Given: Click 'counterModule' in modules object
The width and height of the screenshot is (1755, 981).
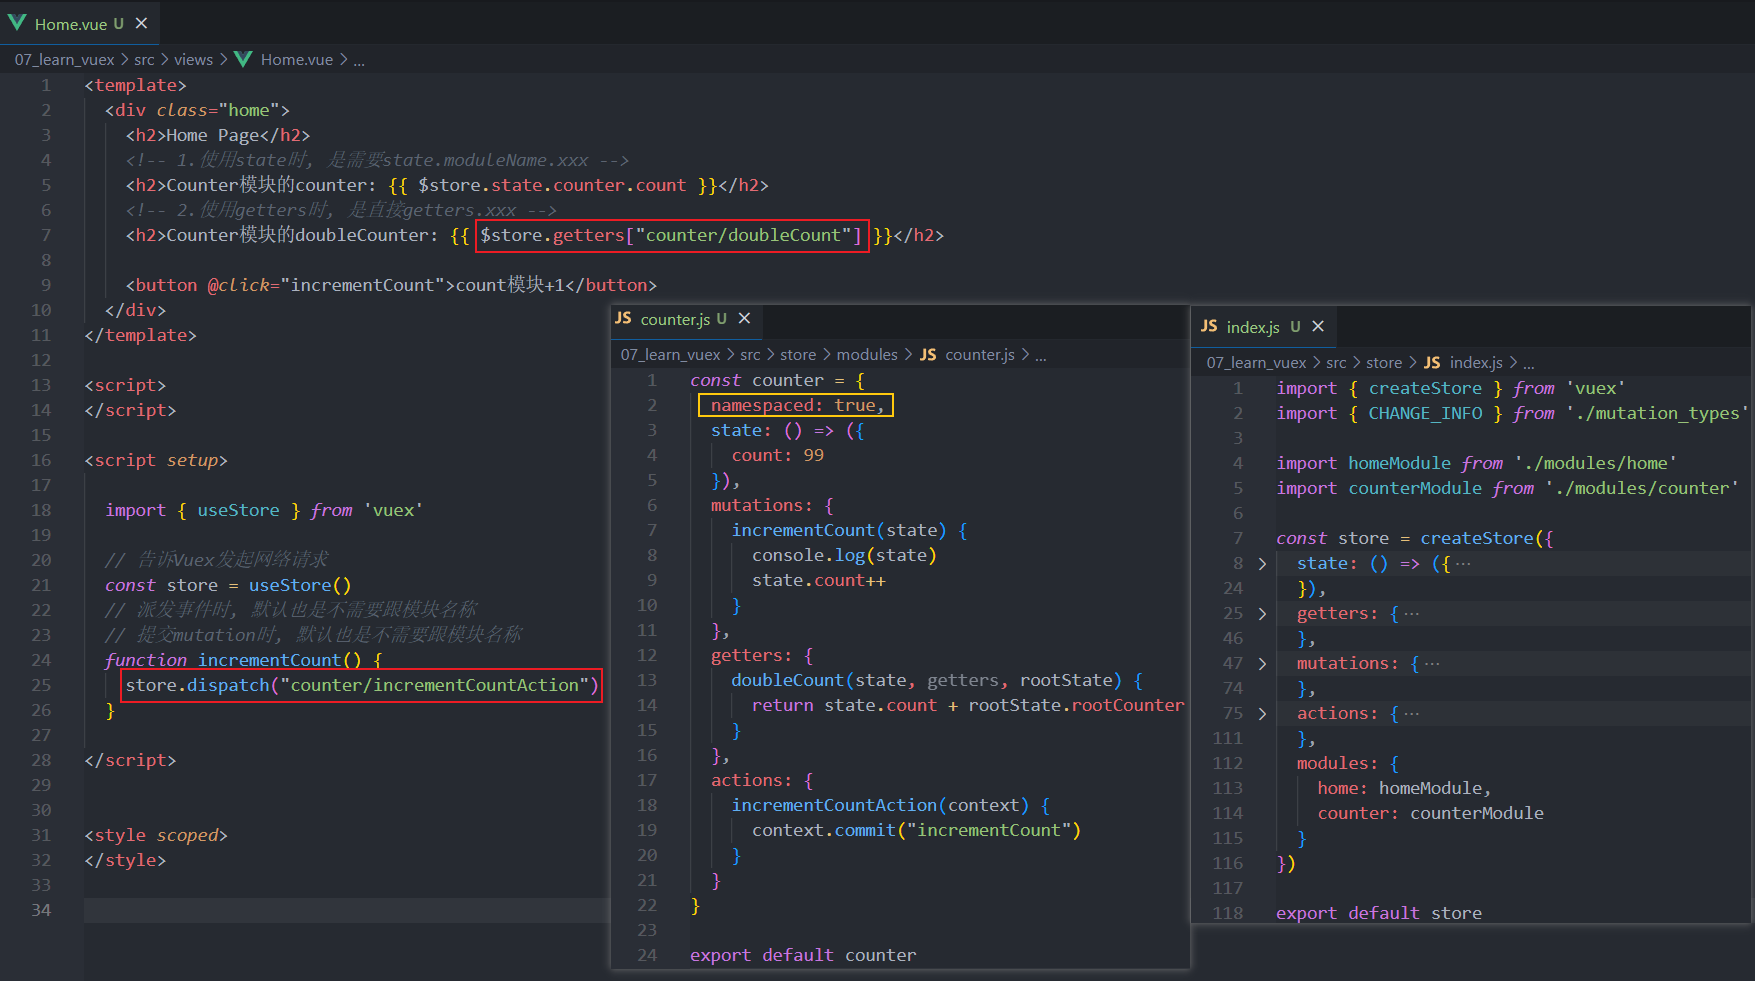Looking at the screenshot, I should pyautogui.click(x=1477, y=813).
